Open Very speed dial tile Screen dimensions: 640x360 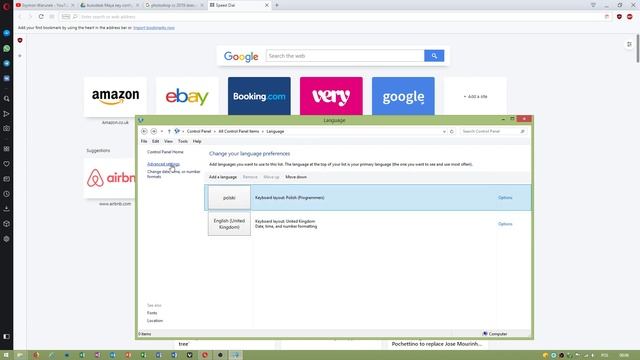click(x=331, y=96)
